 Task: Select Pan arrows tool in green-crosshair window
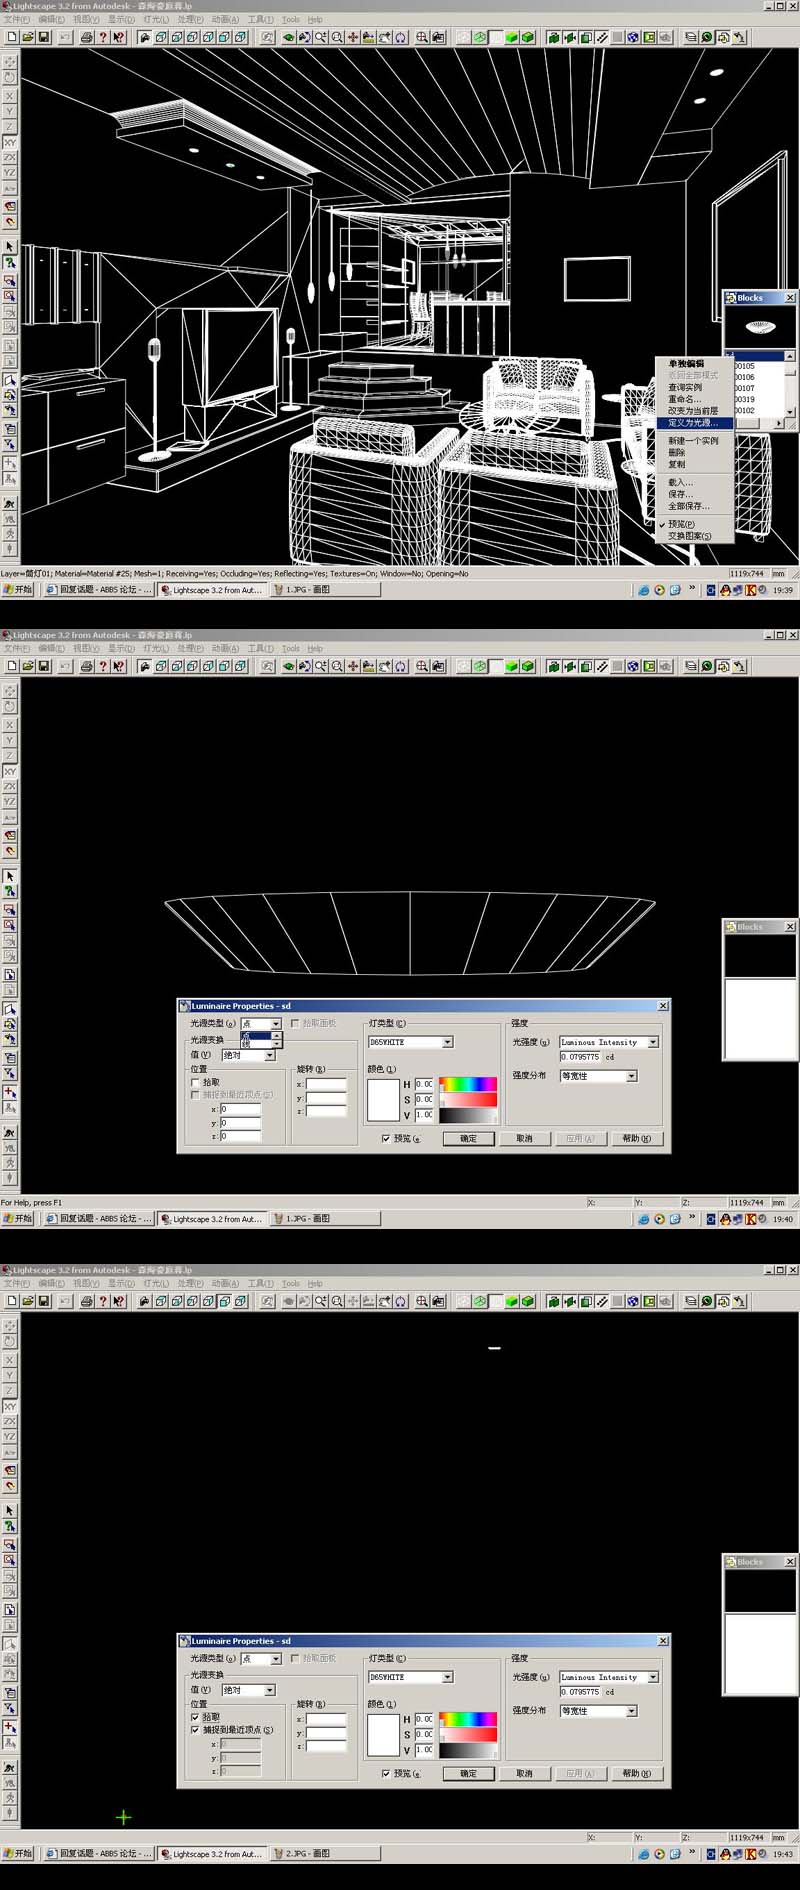point(353,1301)
